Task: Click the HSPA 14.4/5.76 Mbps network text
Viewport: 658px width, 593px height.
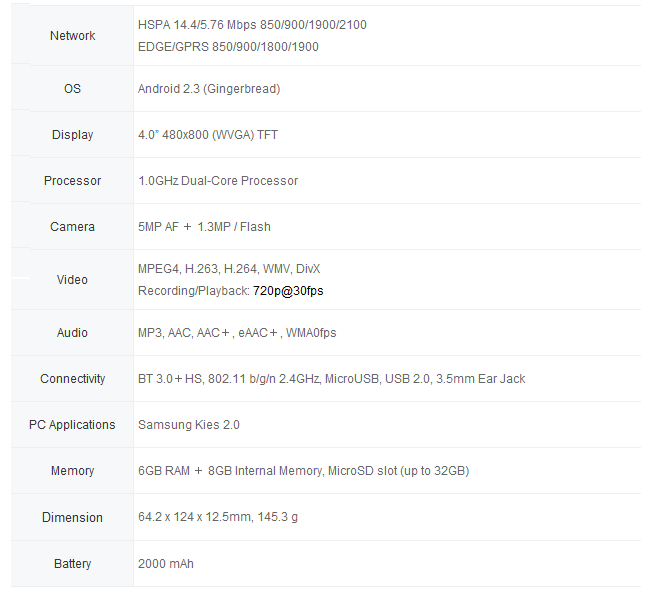Action: pos(252,25)
